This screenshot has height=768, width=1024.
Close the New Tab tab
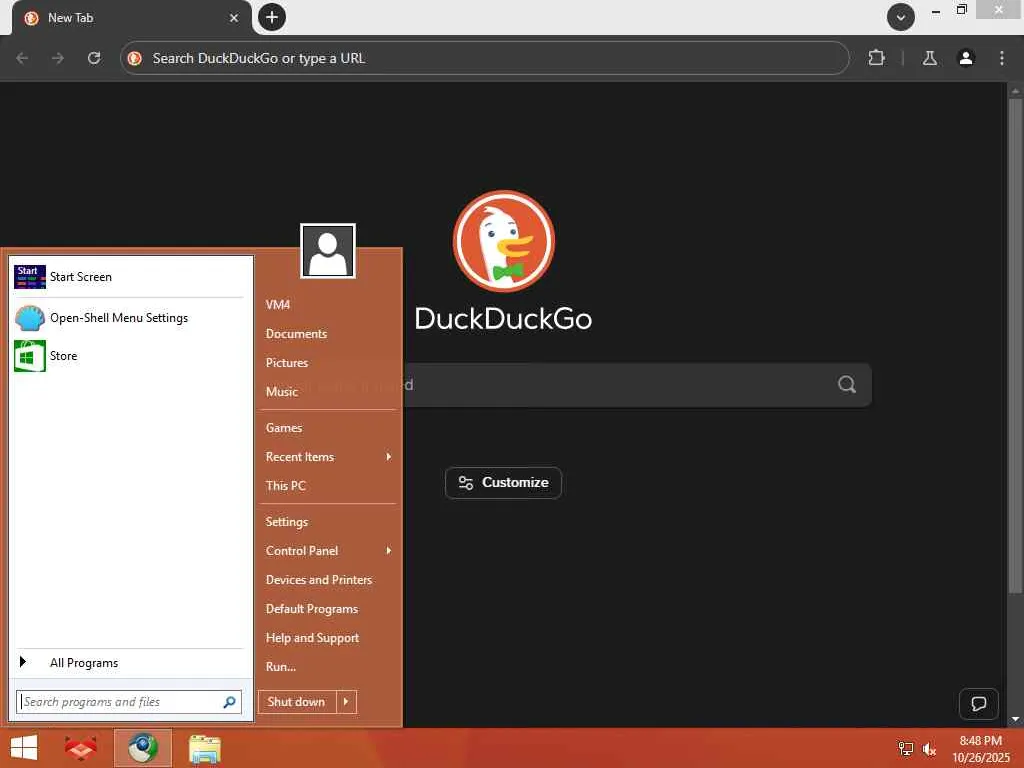(234, 18)
